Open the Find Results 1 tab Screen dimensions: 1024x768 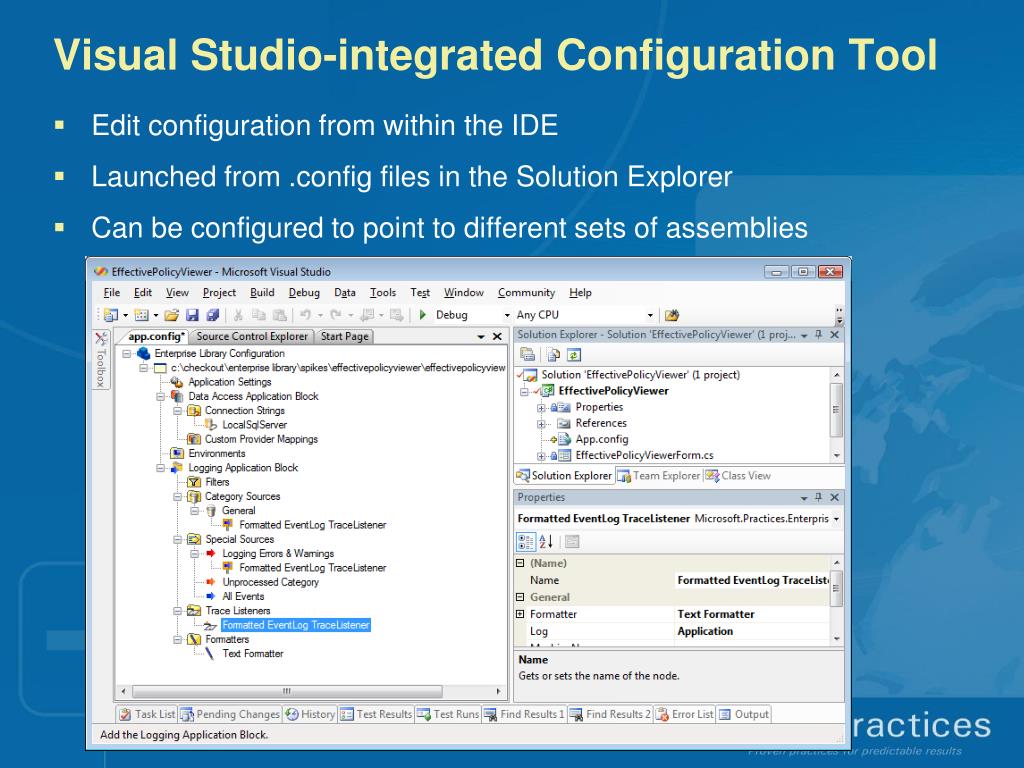coord(524,714)
